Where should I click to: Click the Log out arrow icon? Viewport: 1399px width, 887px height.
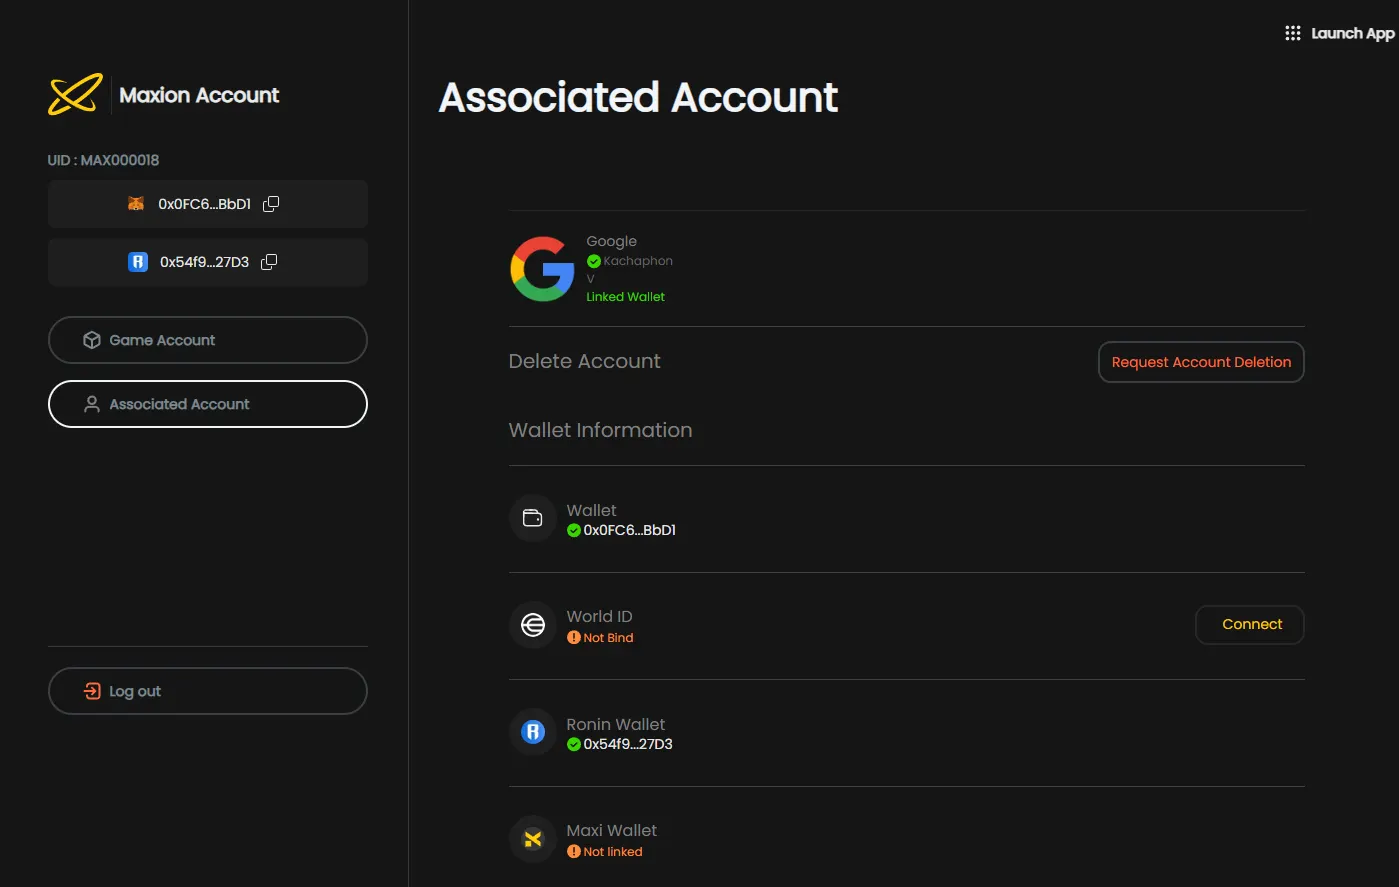click(x=92, y=691)
